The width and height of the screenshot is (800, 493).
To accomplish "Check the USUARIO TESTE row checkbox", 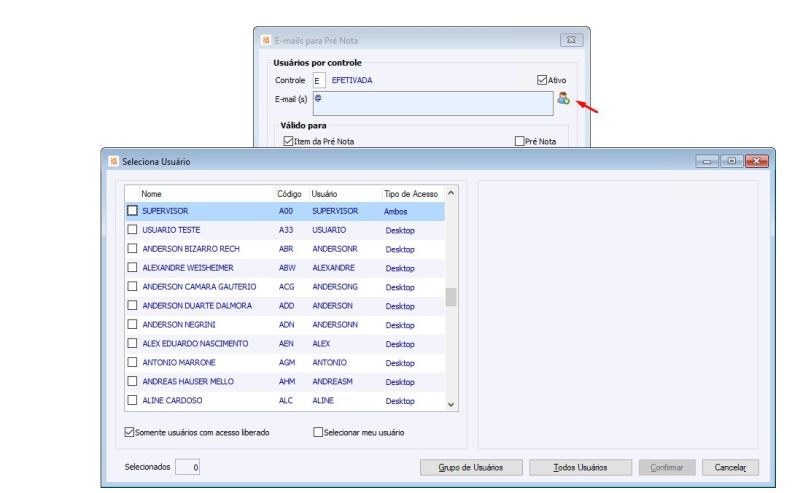I will tap(132, 229).
